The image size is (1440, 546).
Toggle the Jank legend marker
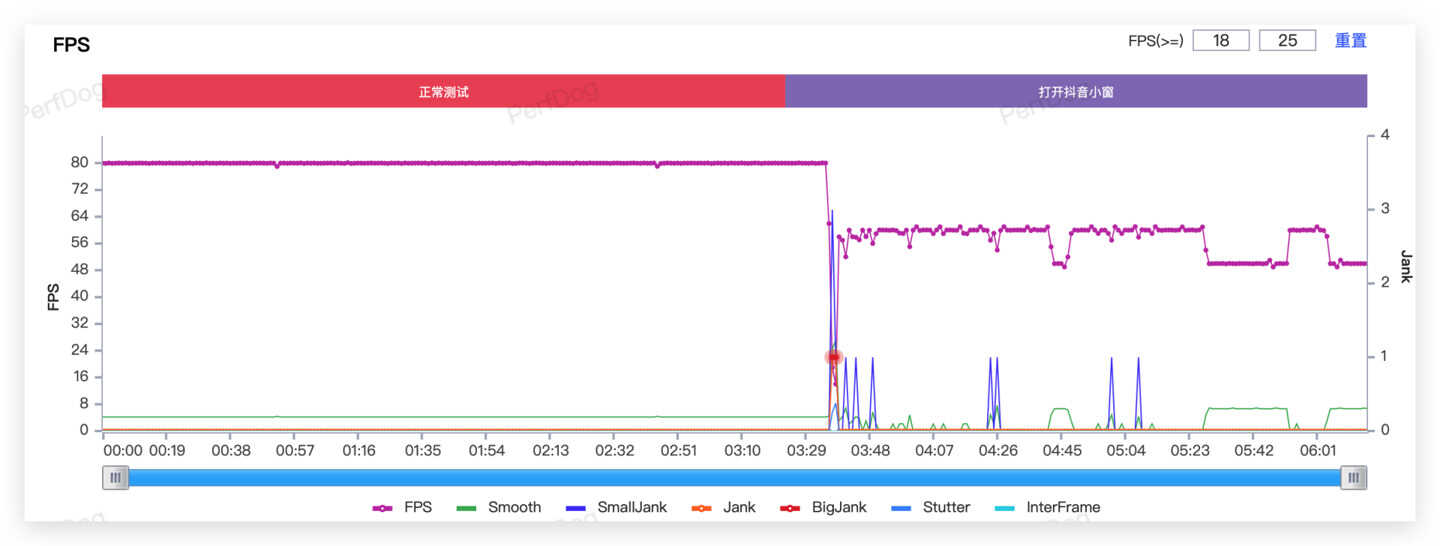click(x=702, y=508)
